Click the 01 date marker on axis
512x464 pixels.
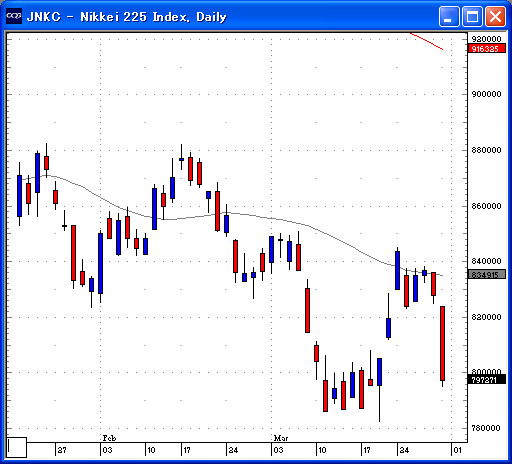(x=457, y=450)
